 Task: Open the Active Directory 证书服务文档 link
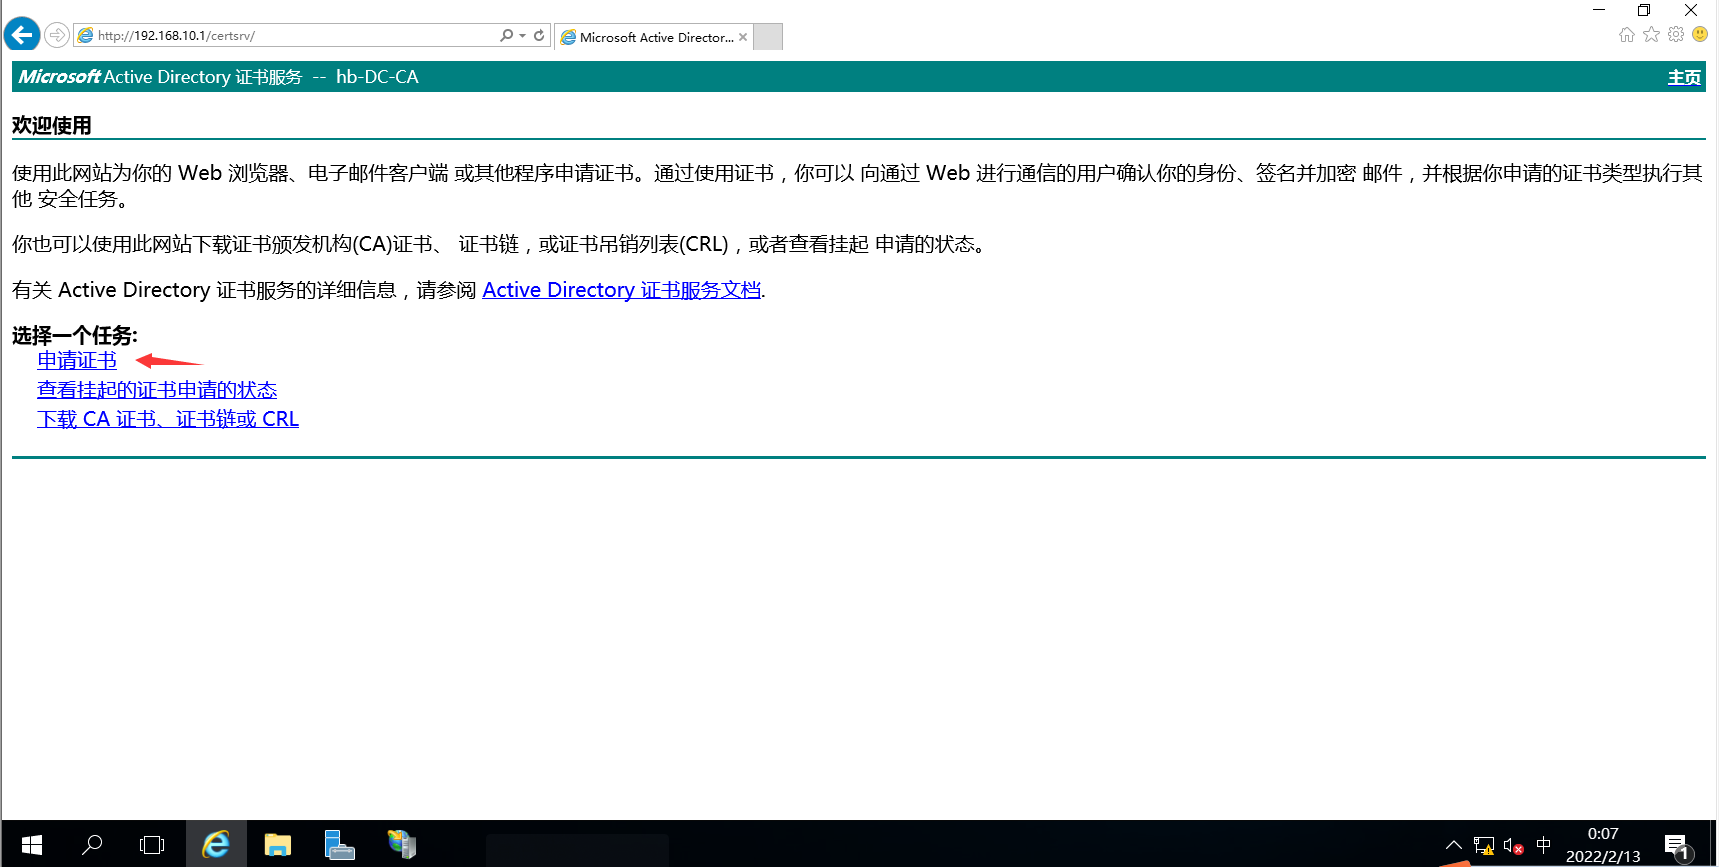(x=621, y=290)
